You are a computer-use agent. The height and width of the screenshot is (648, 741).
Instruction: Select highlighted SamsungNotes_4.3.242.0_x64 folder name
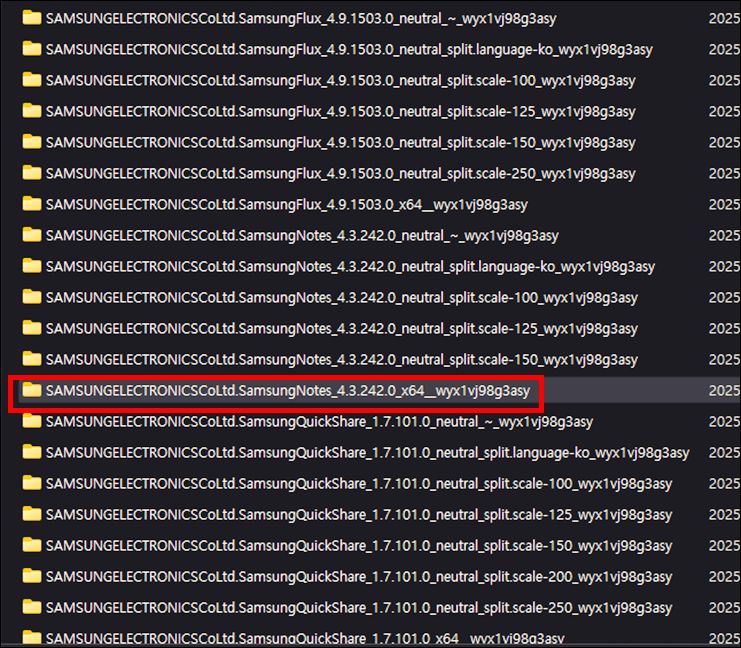[288, 391]
